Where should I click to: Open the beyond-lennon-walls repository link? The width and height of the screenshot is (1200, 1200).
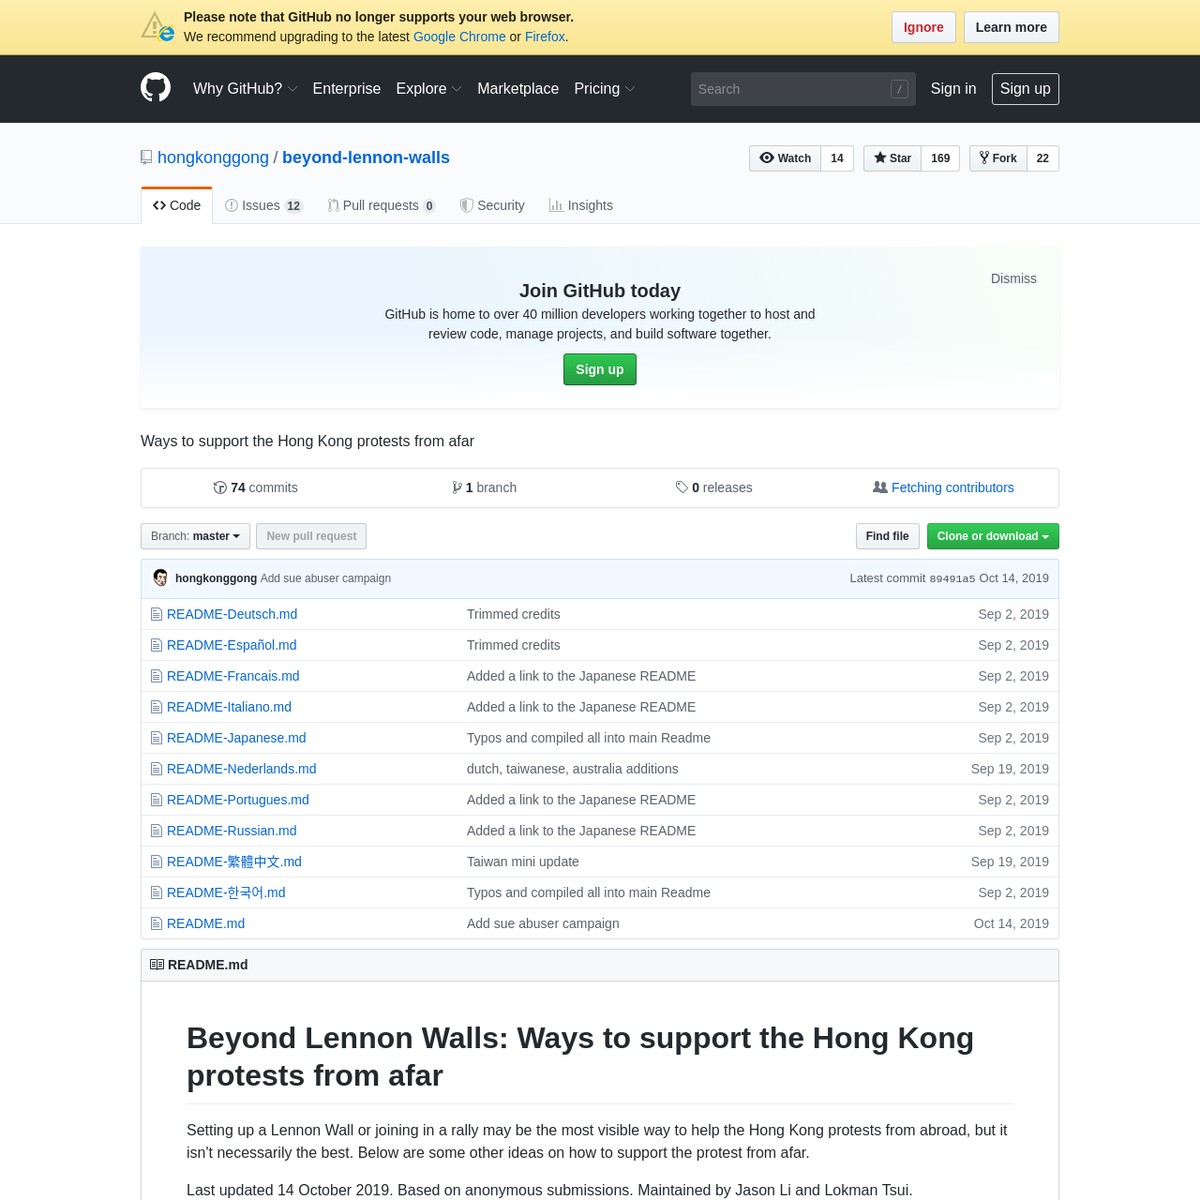(x=366, y=157)
